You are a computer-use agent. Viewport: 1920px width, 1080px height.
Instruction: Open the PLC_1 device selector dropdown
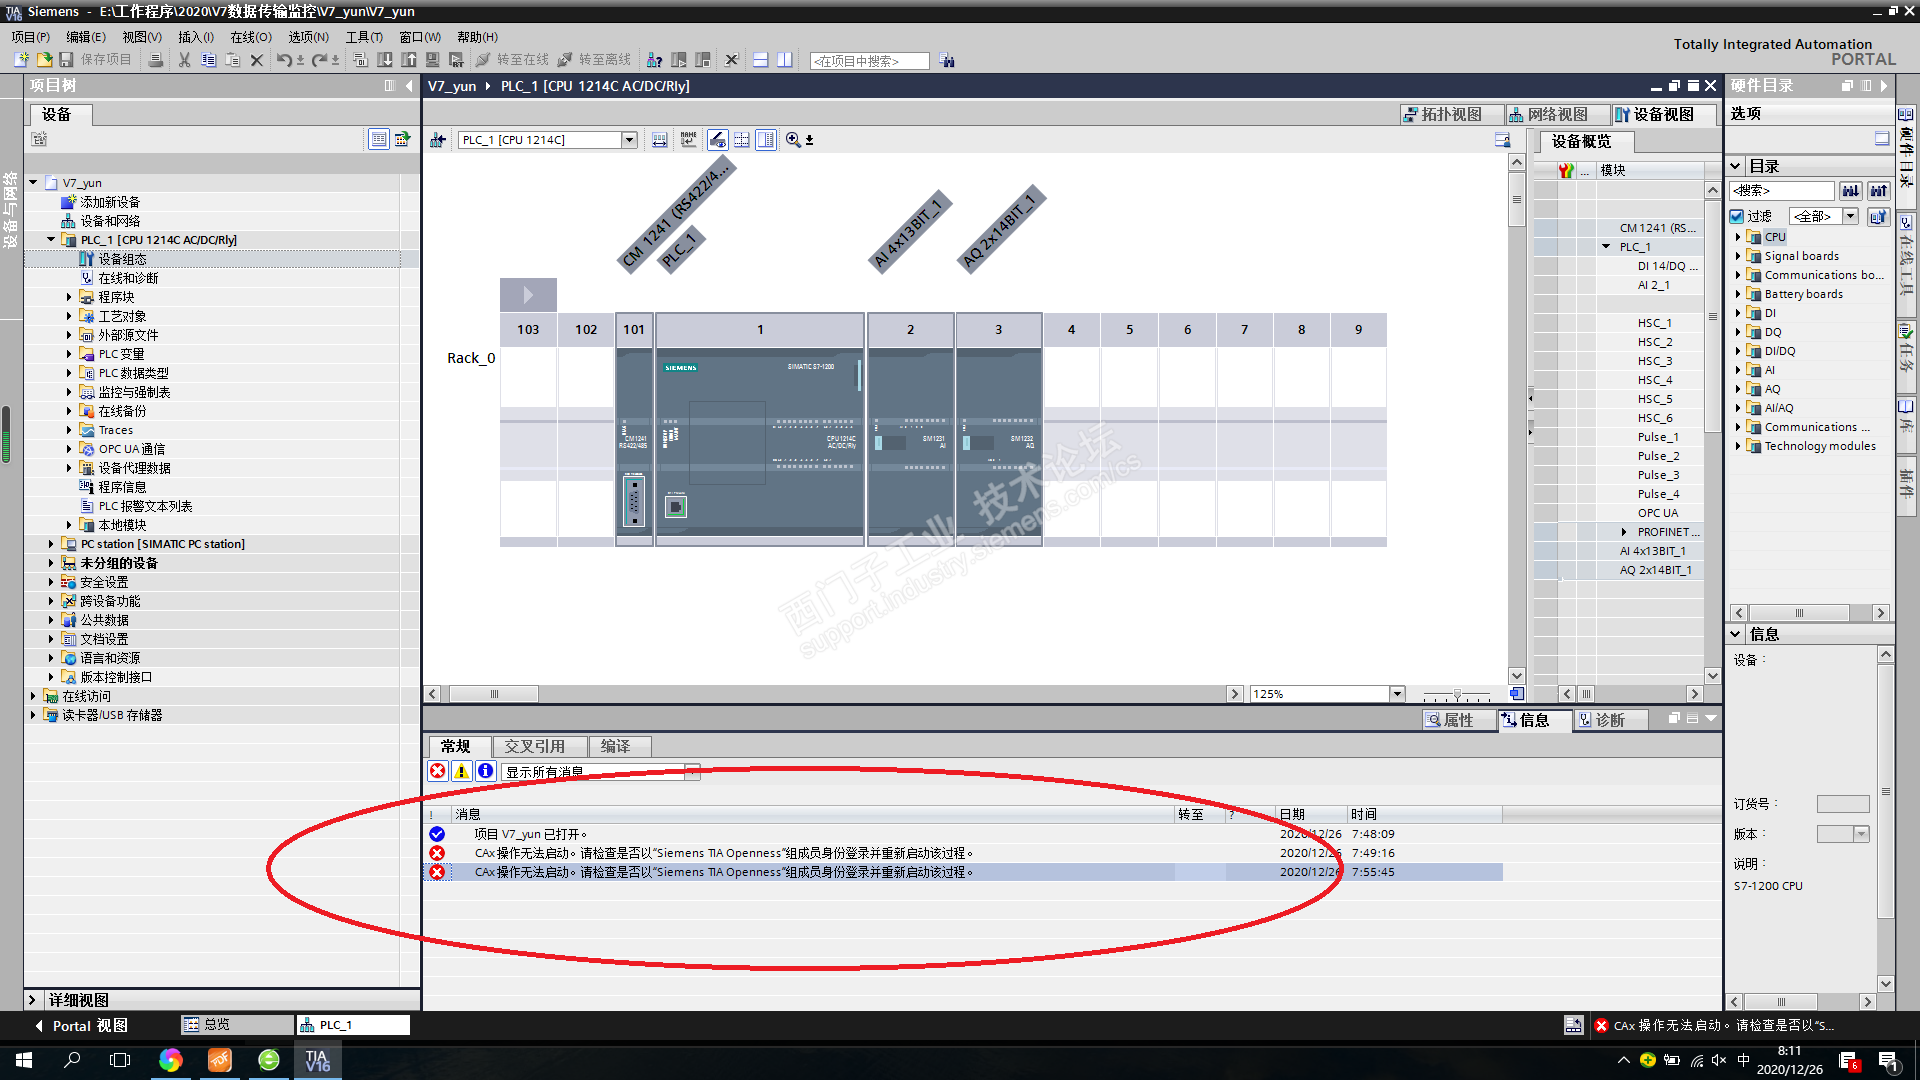tap(629, 140)
